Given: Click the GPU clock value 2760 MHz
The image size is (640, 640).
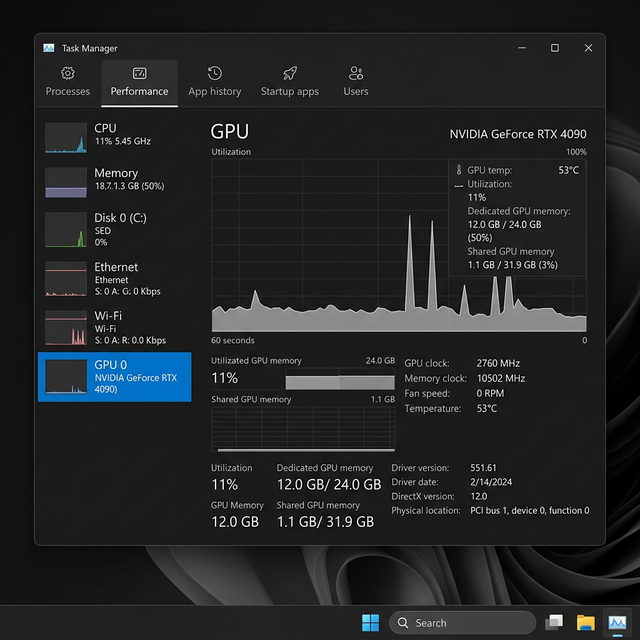Looking at the screenshot, I should click(498, 363).
